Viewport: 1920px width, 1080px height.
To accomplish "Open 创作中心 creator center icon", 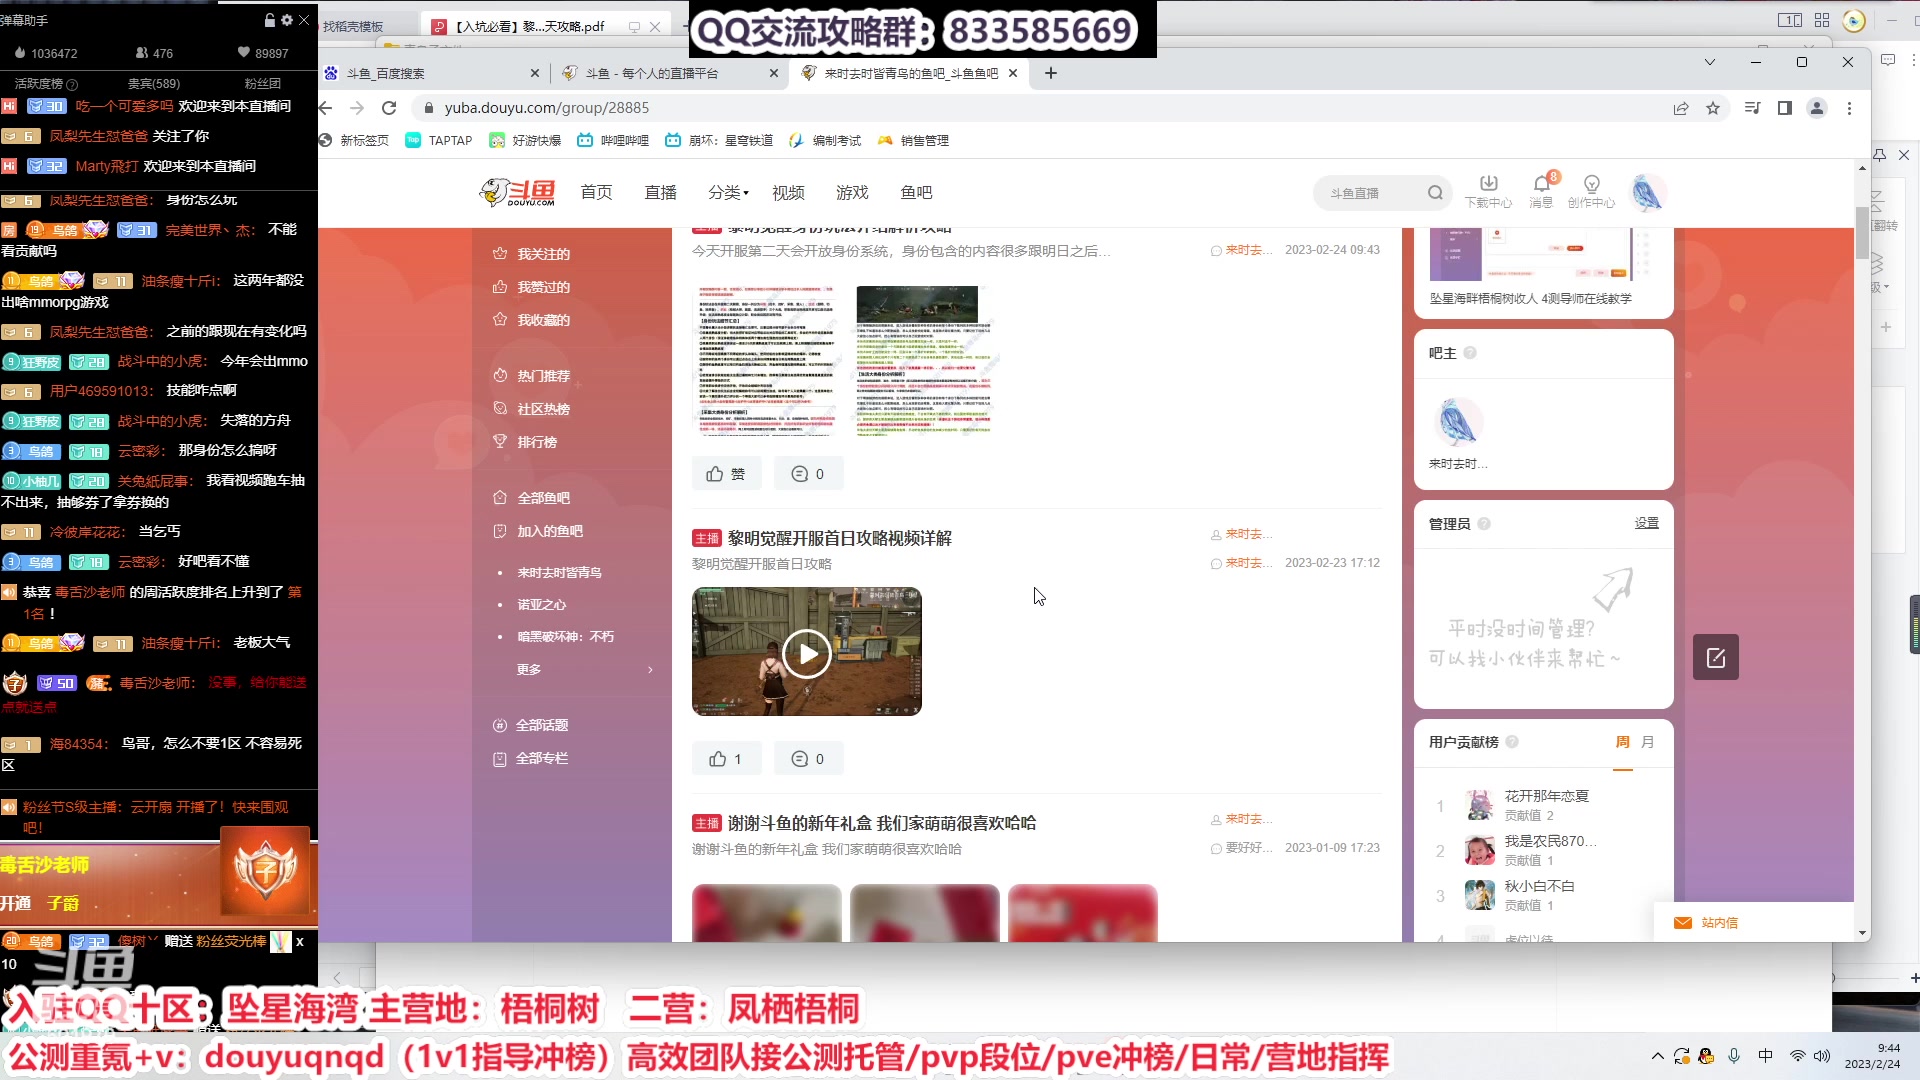I will [1591, 191].
